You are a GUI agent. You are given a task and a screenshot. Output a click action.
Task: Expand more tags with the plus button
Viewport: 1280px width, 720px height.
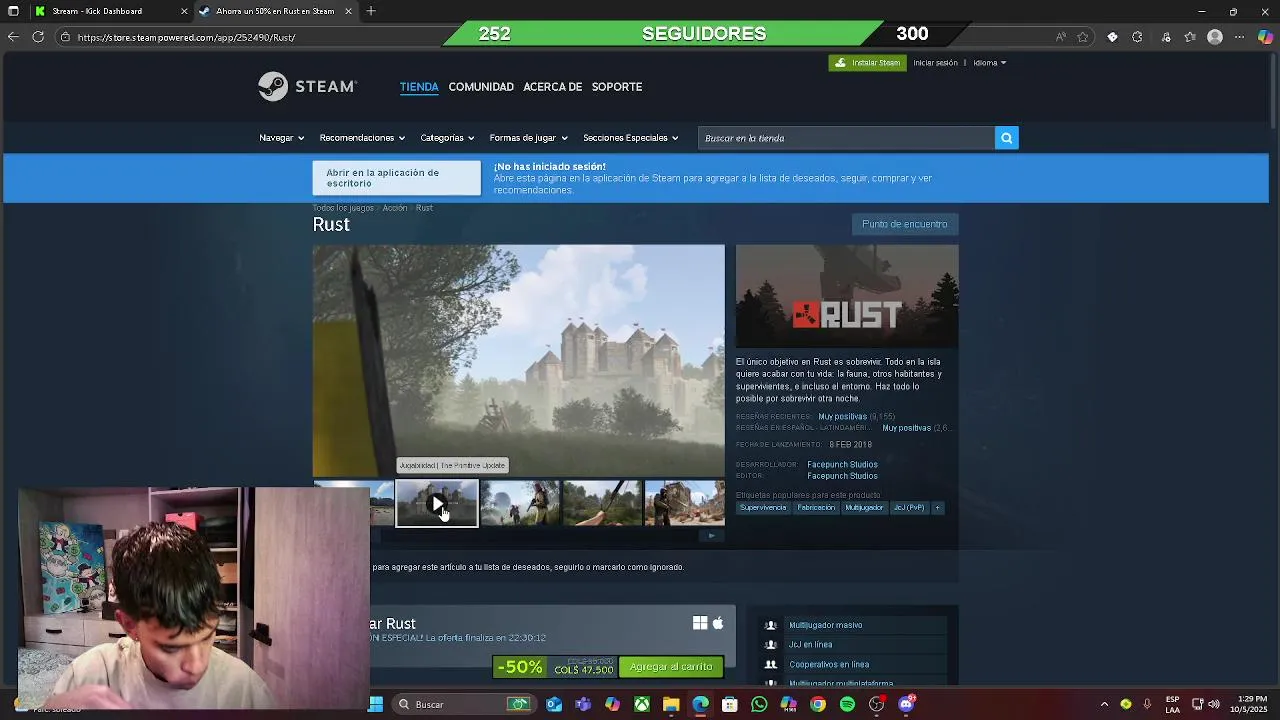(x=937, y=508)
